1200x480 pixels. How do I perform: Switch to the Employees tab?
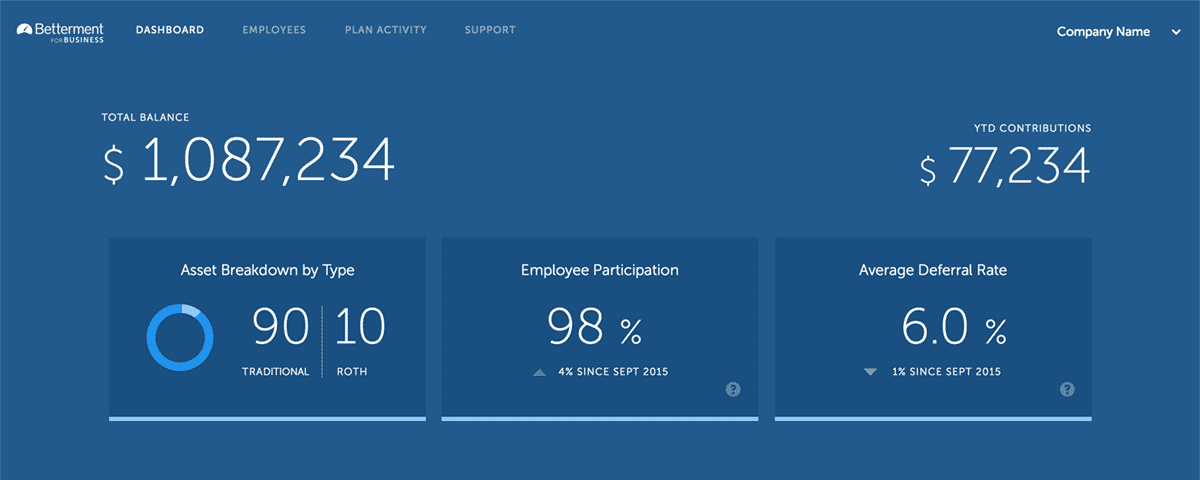pyautogui.click(x=274, y=30)
